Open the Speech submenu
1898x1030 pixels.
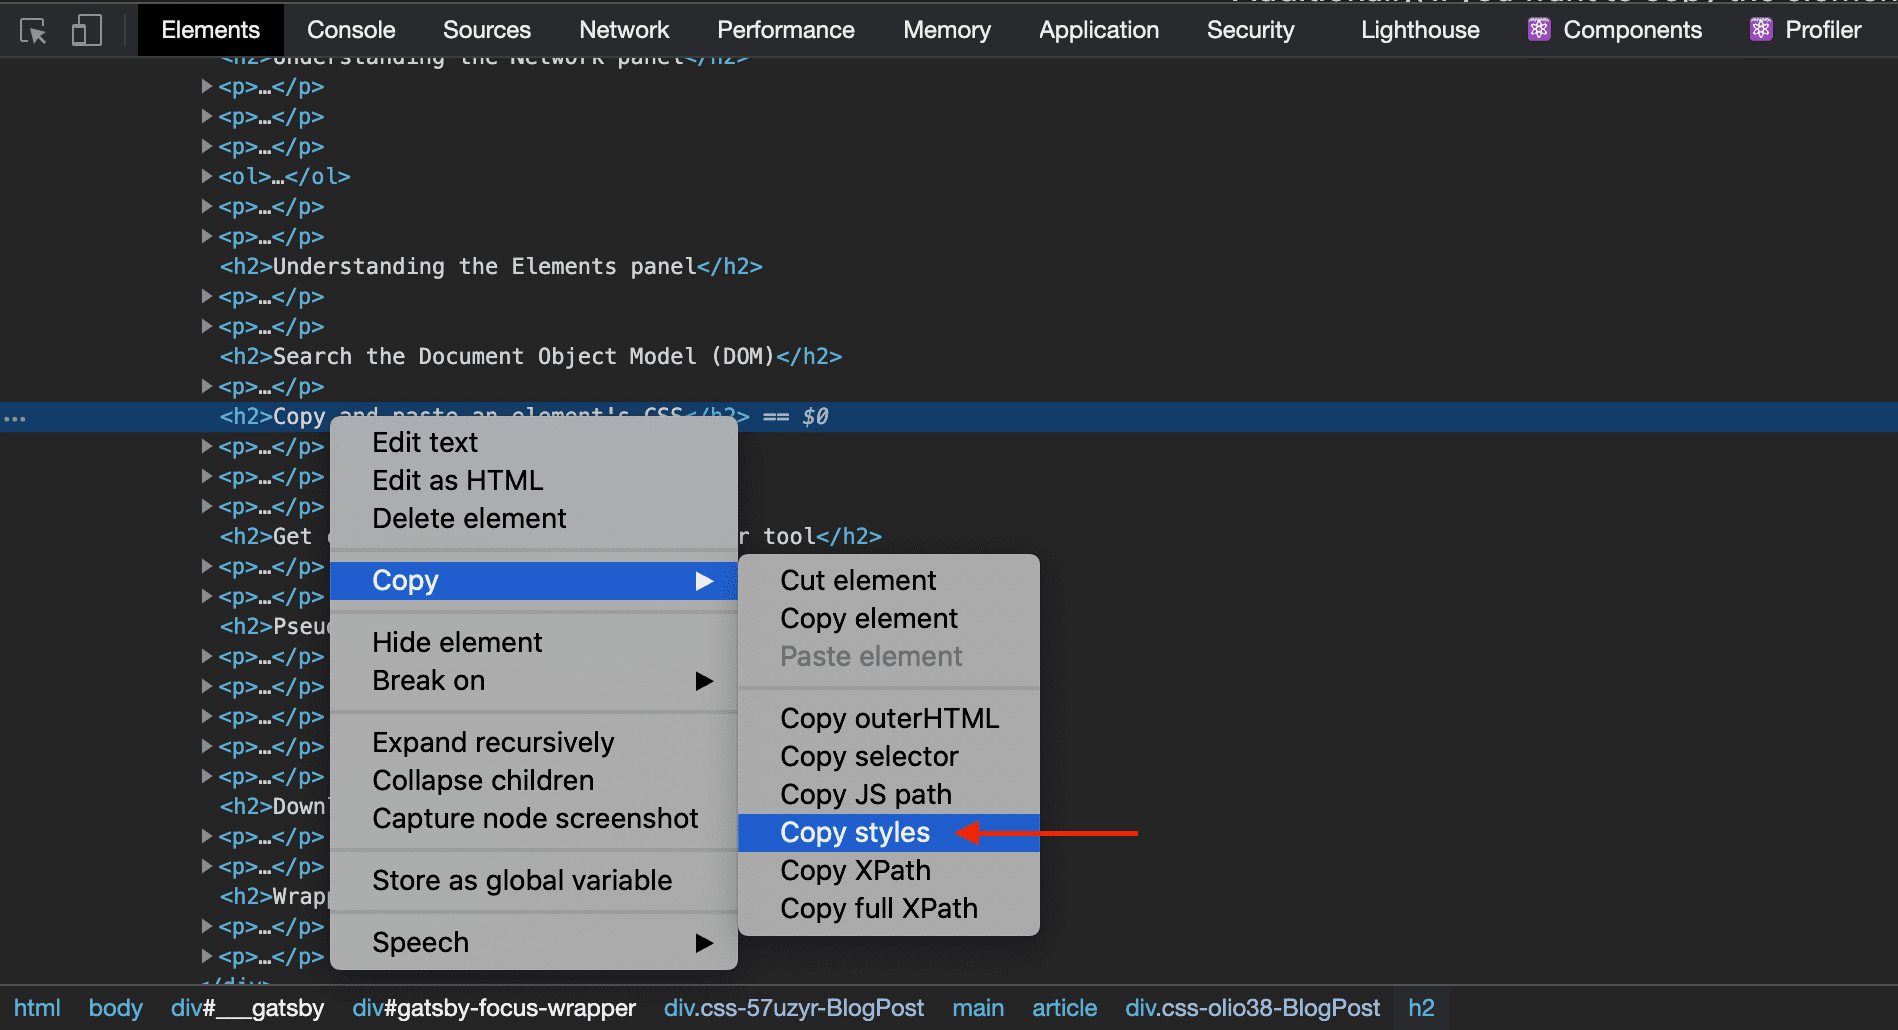(x=533, y=942)
